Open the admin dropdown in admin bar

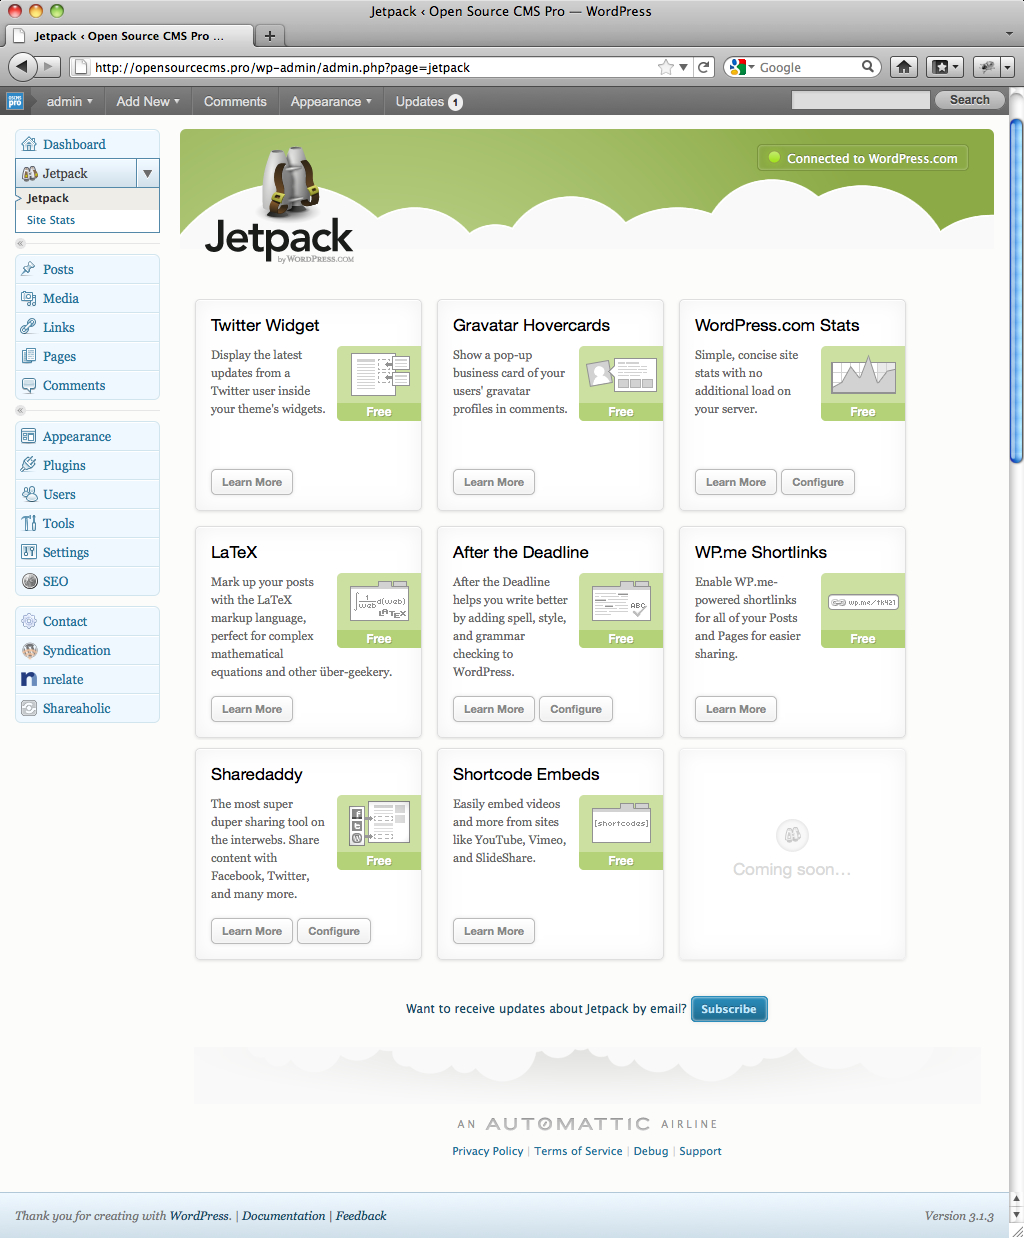(x=69, y=101)
